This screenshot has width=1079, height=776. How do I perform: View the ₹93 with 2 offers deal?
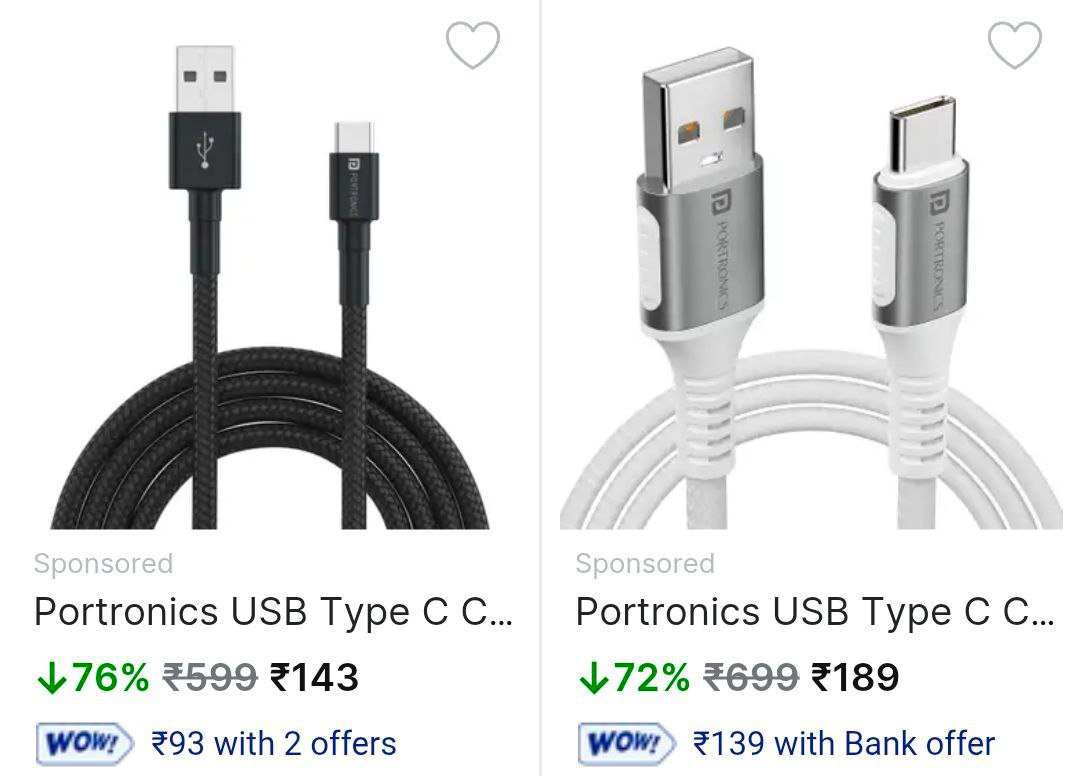[274, 744]
